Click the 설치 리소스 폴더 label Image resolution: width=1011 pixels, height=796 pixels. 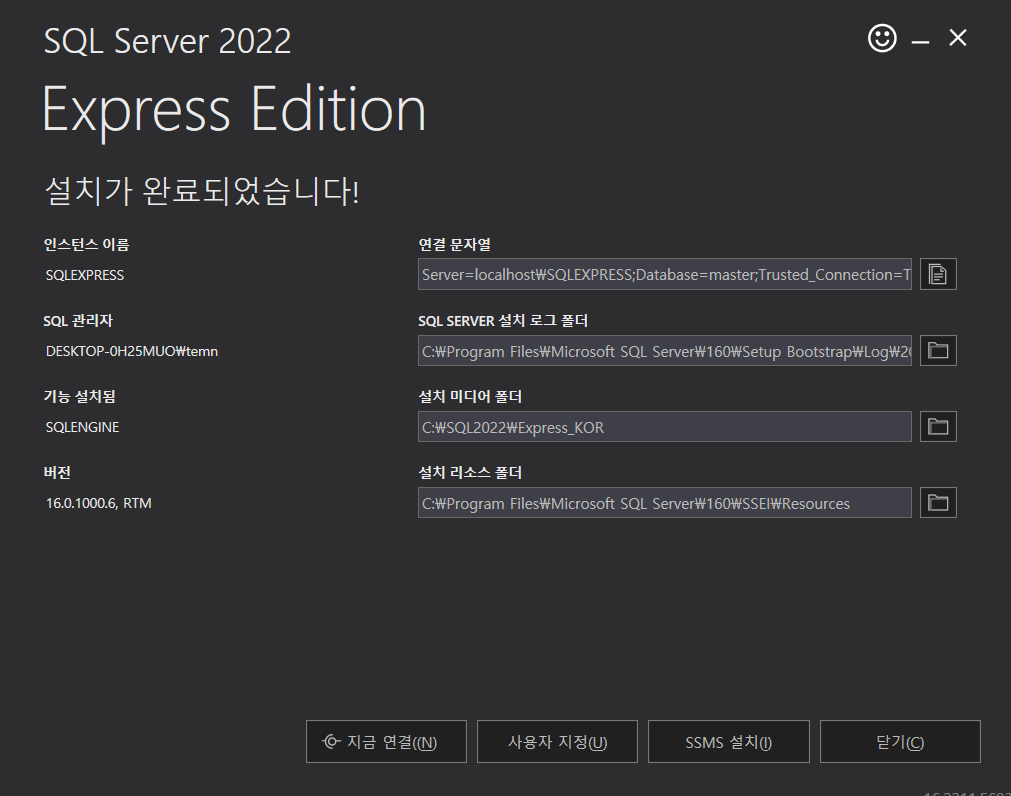[x=470, y=472]
